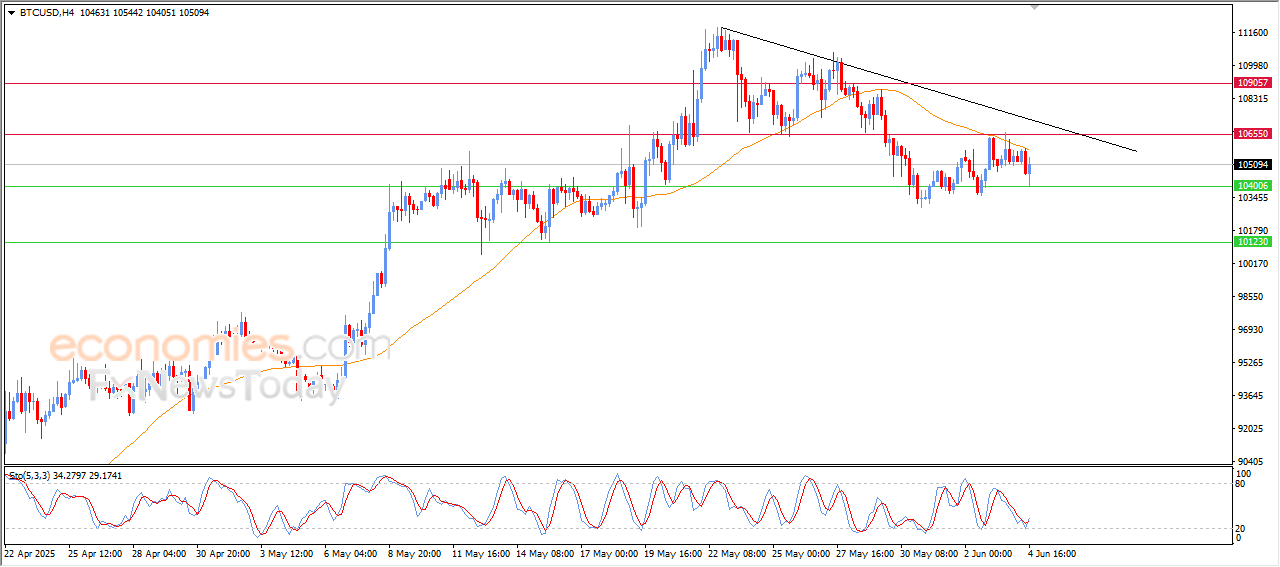Click the 11 May 16:00 time label
Viewport: 1280px width, 567px height.
(x=481, y=552)
